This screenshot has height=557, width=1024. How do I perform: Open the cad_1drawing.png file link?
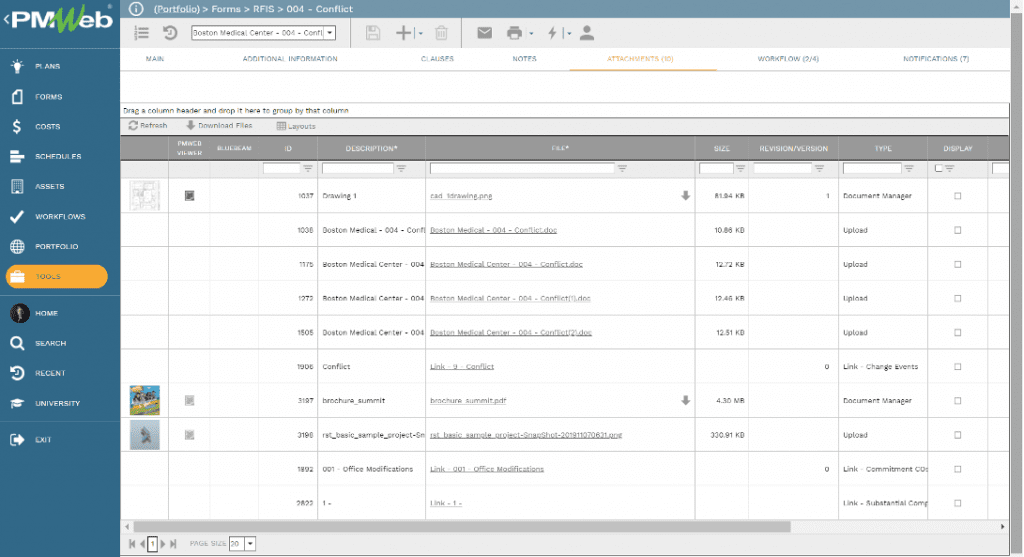coord(461,196)
